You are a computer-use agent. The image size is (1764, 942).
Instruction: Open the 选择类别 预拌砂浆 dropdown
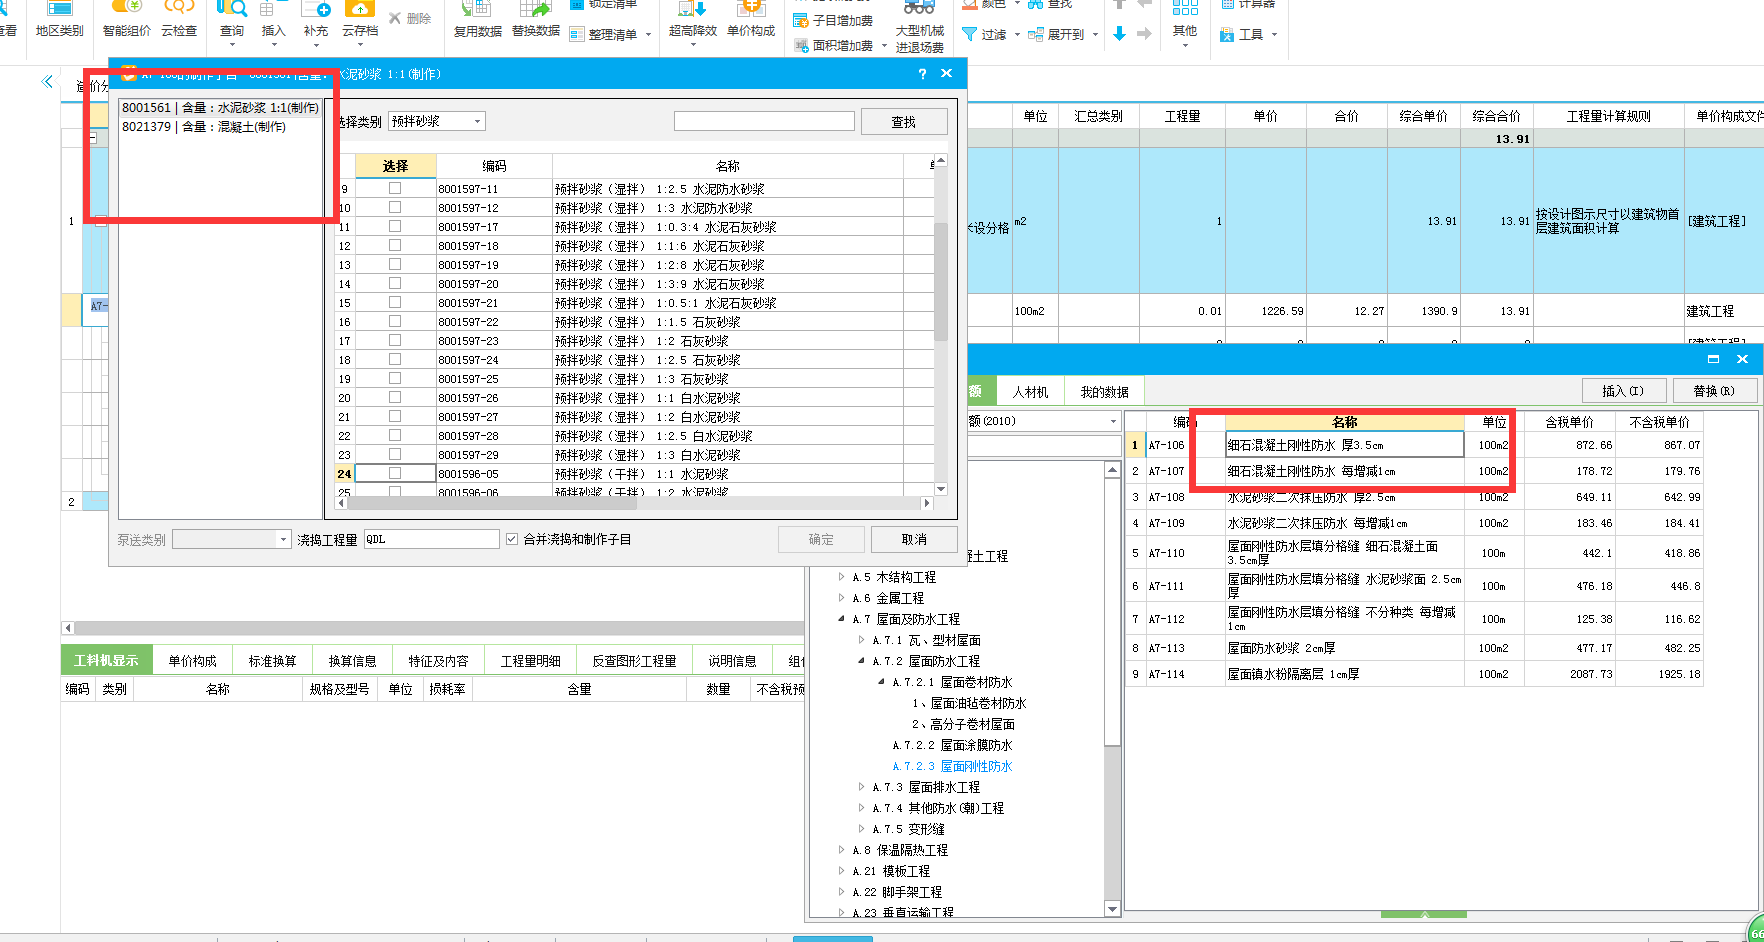[436, 121]
